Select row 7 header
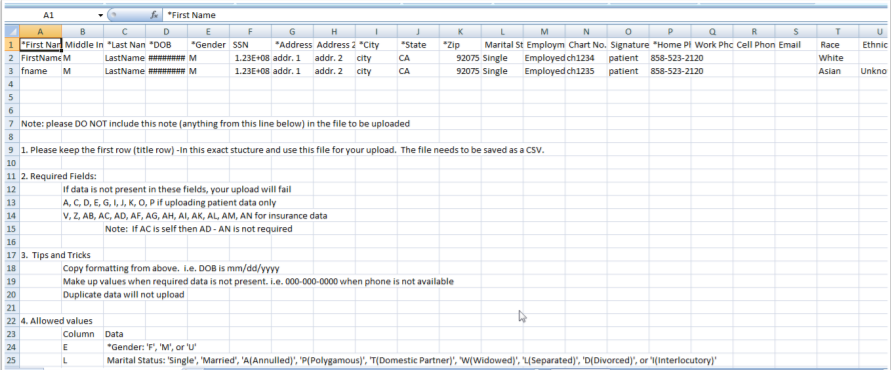891x370 pixels. 12,123
